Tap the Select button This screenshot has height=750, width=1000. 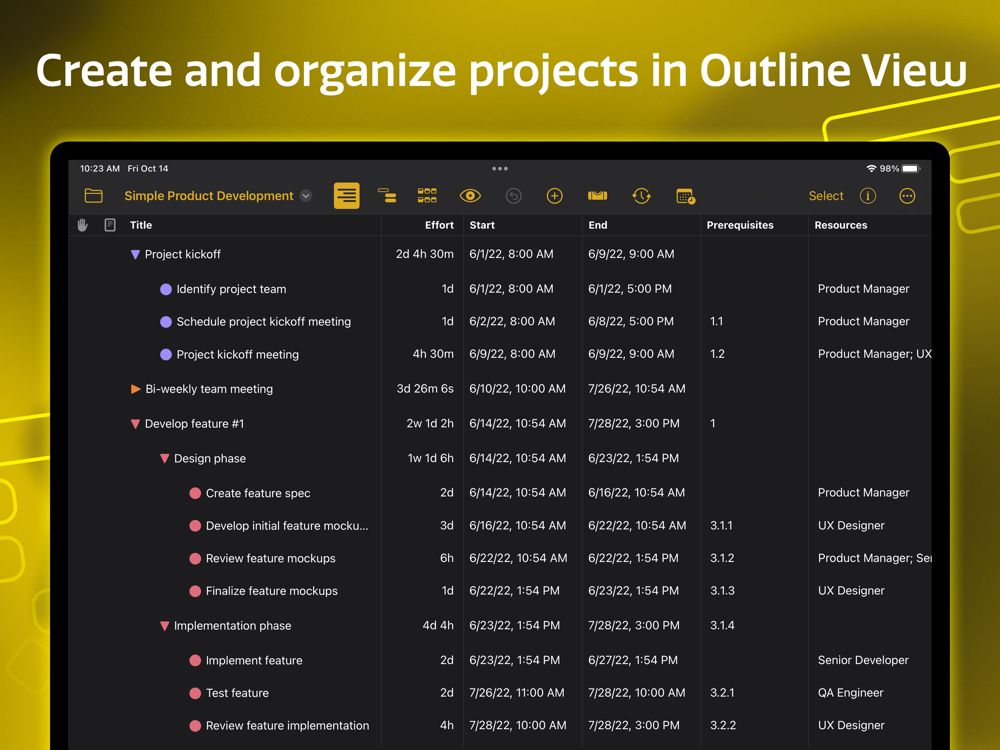pyautogui.click(x=826, y=196)
